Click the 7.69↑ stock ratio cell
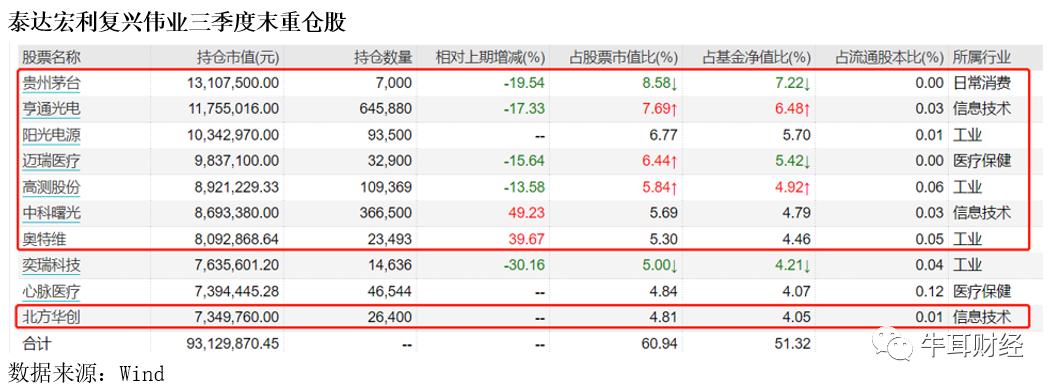Image resolution: width=1058 pixels, height=392 pixels. 660,109
